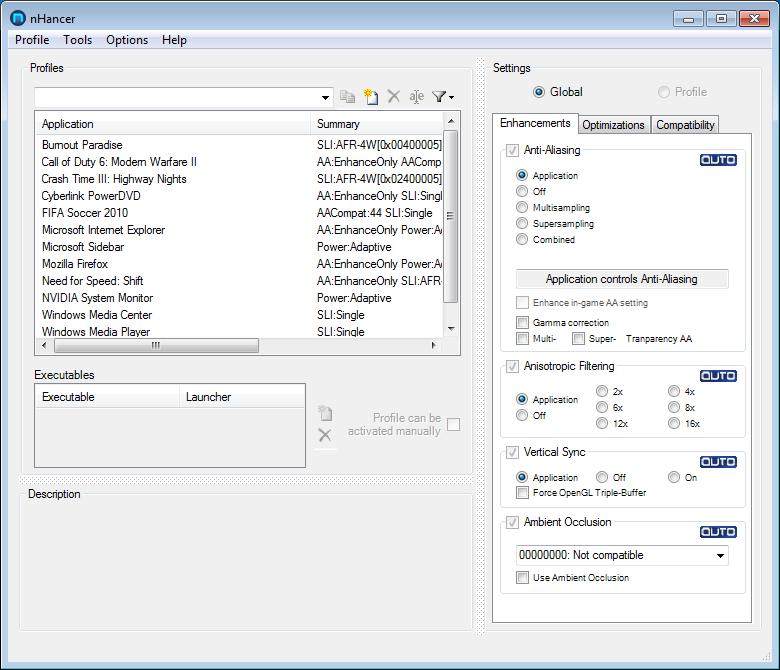
Task: Click the add executable icon
Action: [324, 413]
